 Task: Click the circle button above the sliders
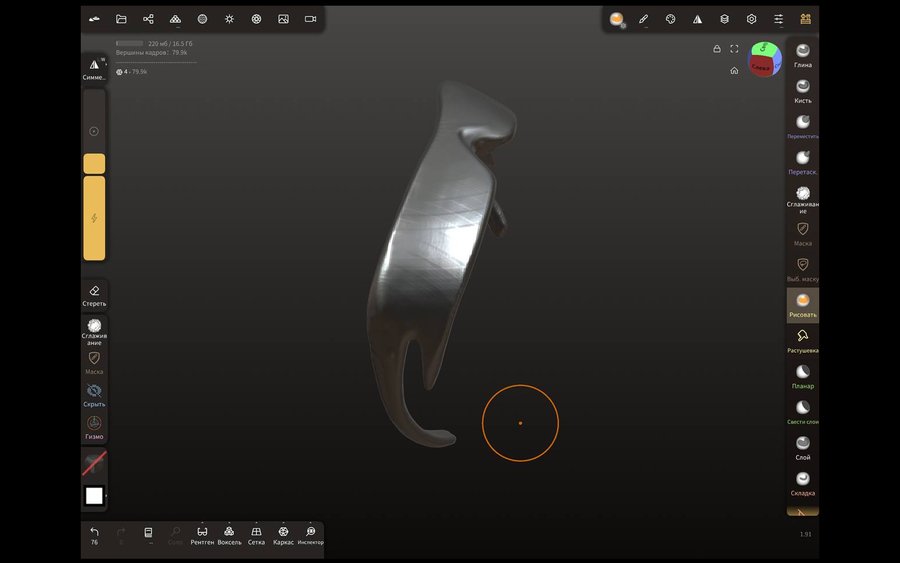(94, 131)
